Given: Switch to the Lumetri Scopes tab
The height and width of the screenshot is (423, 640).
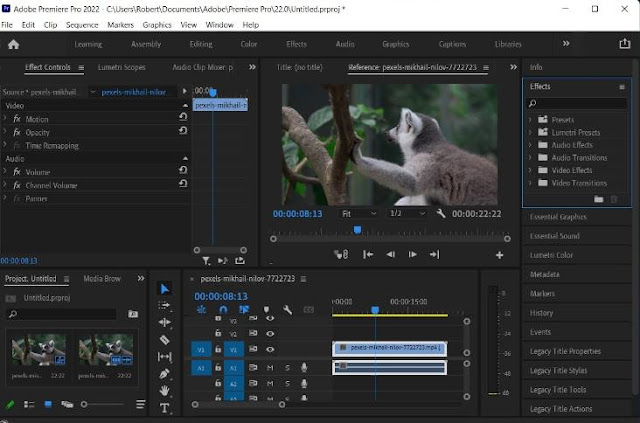Looking at the screenshot, I should [x=122, y=67].
